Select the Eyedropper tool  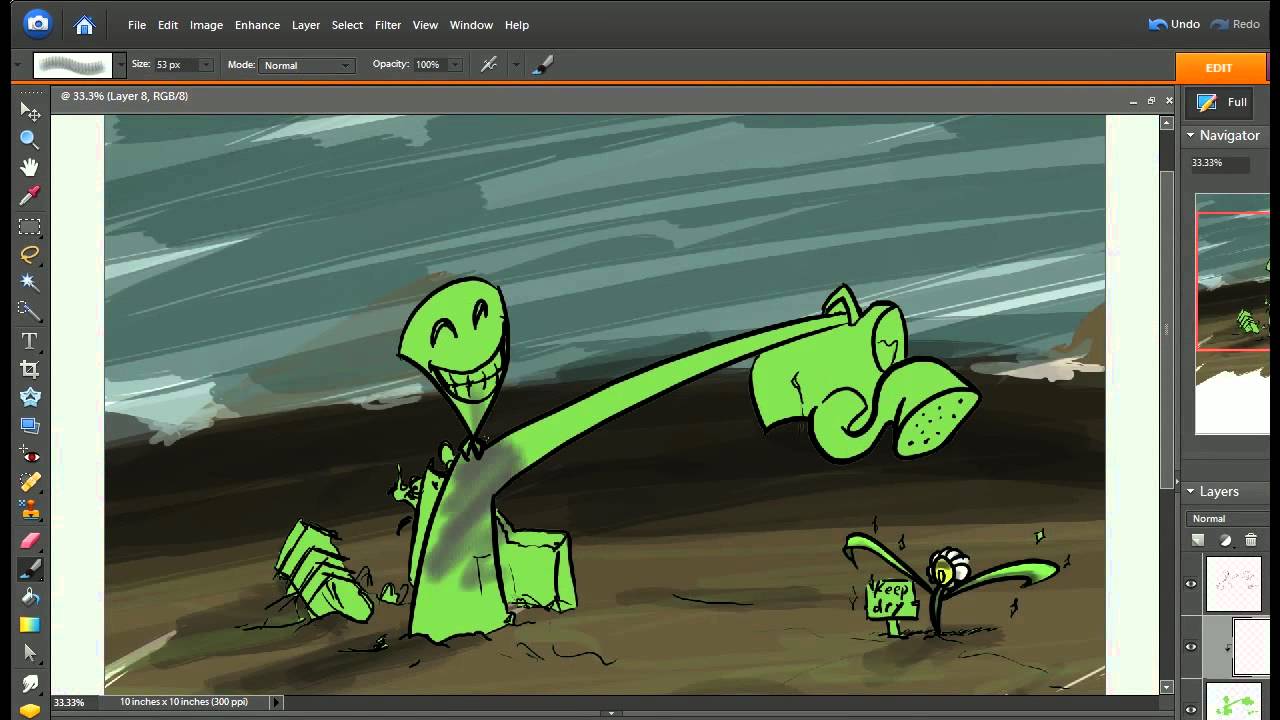(30, 196)
